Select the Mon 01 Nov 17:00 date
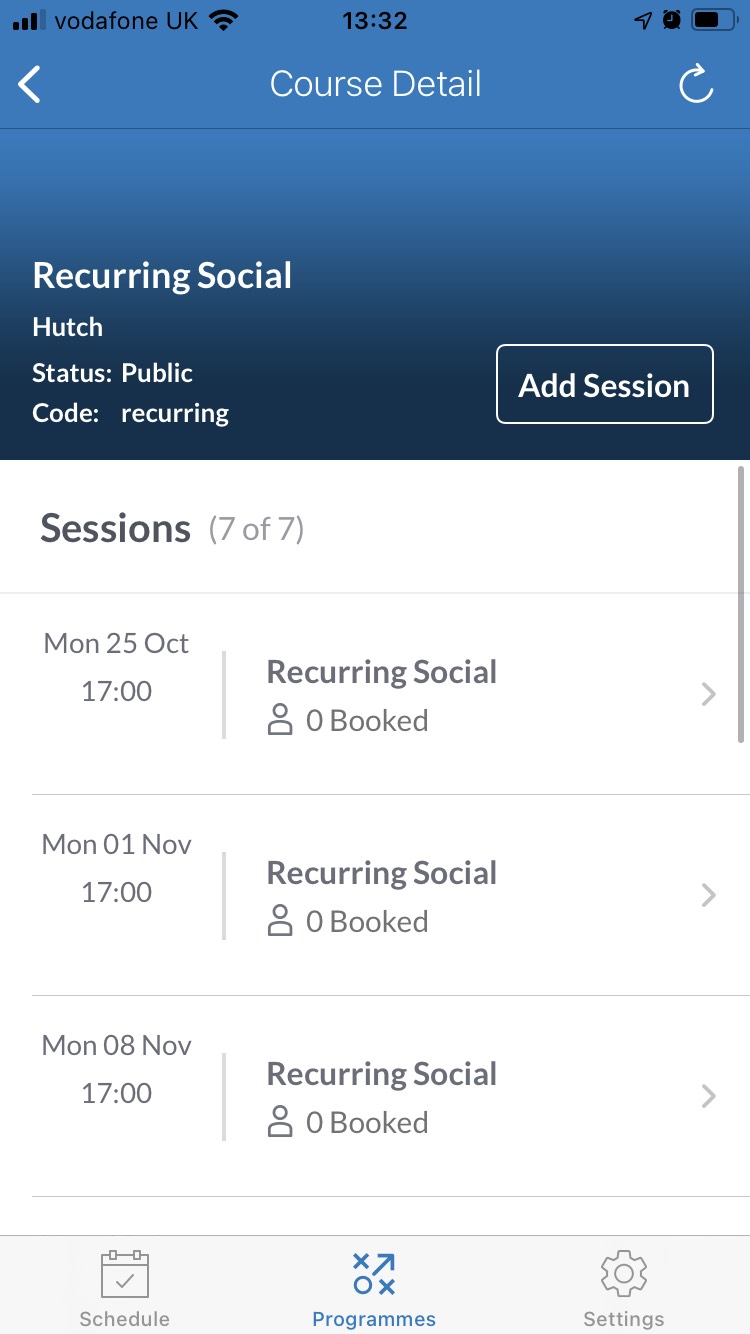This screenshot has height=1334, width=750. [117, 868]
